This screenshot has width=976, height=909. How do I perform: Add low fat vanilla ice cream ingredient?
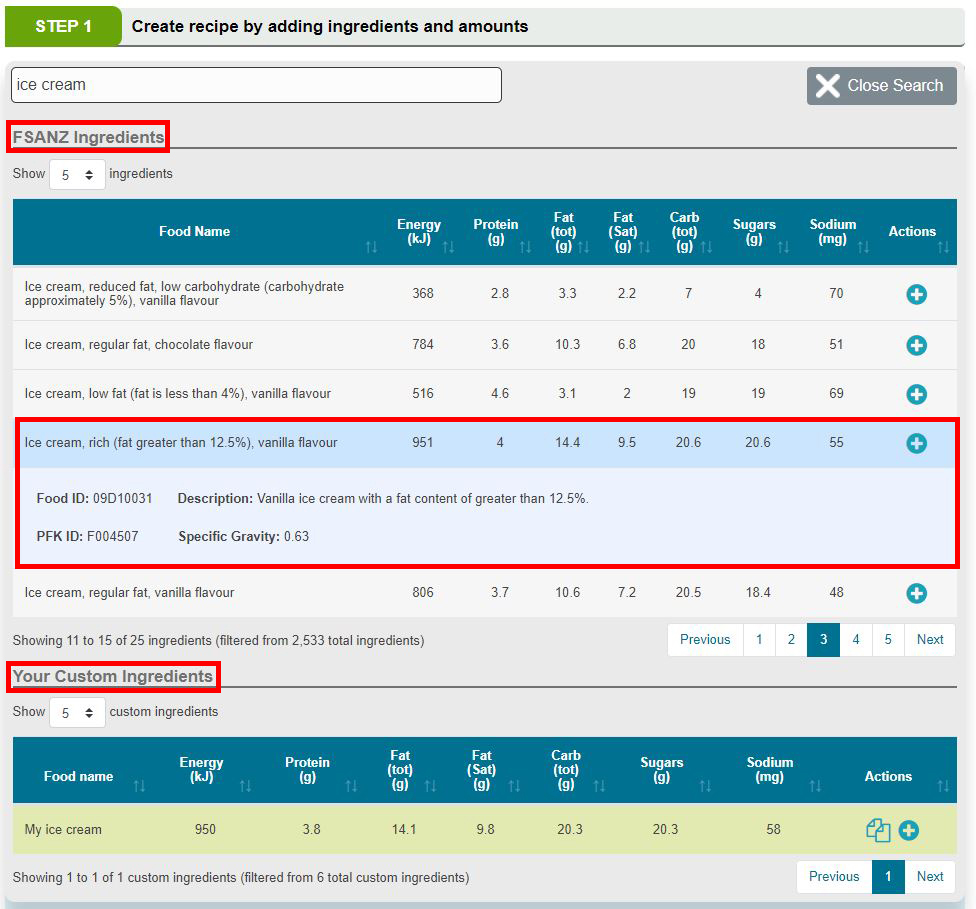coord(916,394)
